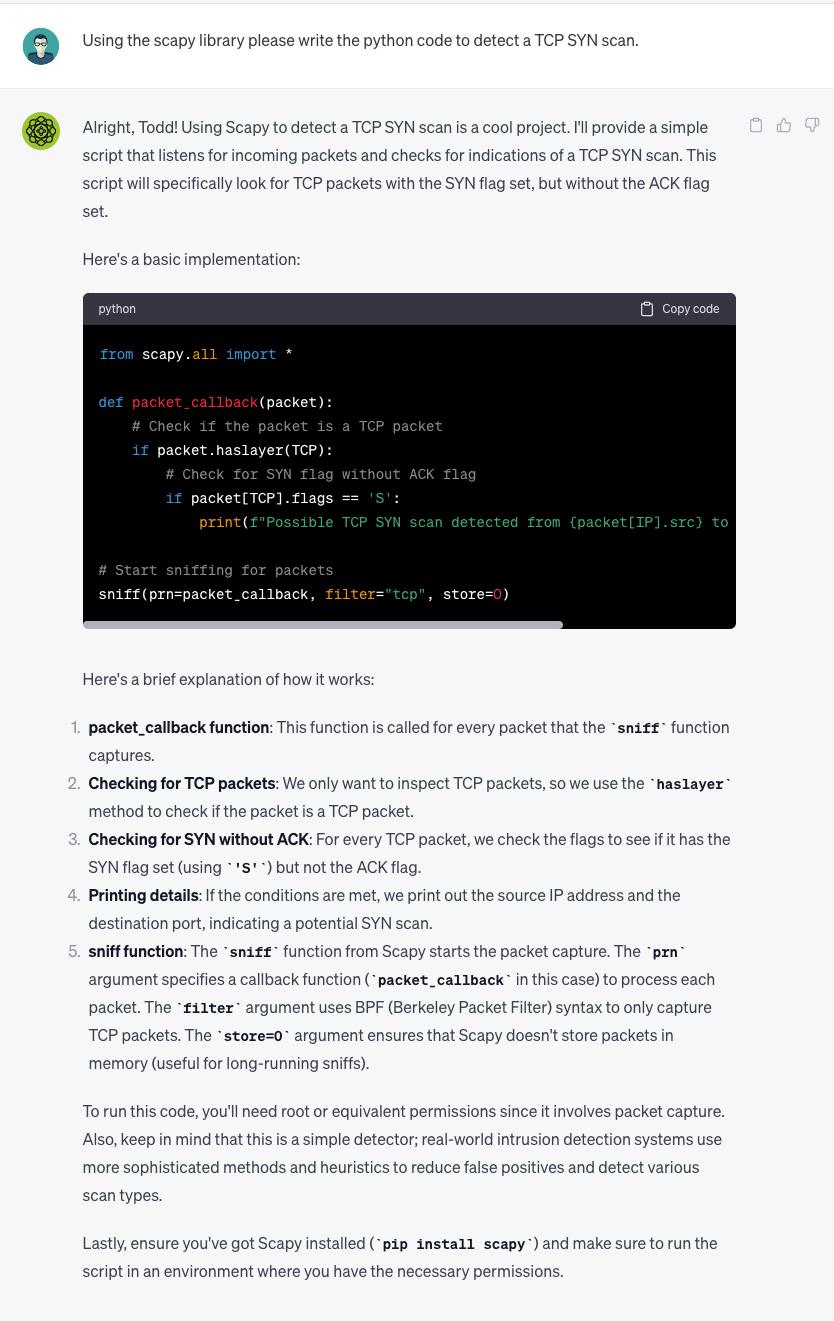834x1321 pixels.
Task: Click the inline 'store=0' code snippet
Action: point(253,1036)
